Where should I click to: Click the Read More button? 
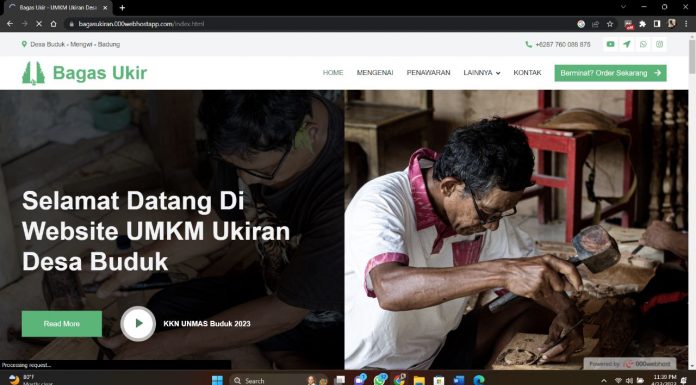tap(62, 324)
